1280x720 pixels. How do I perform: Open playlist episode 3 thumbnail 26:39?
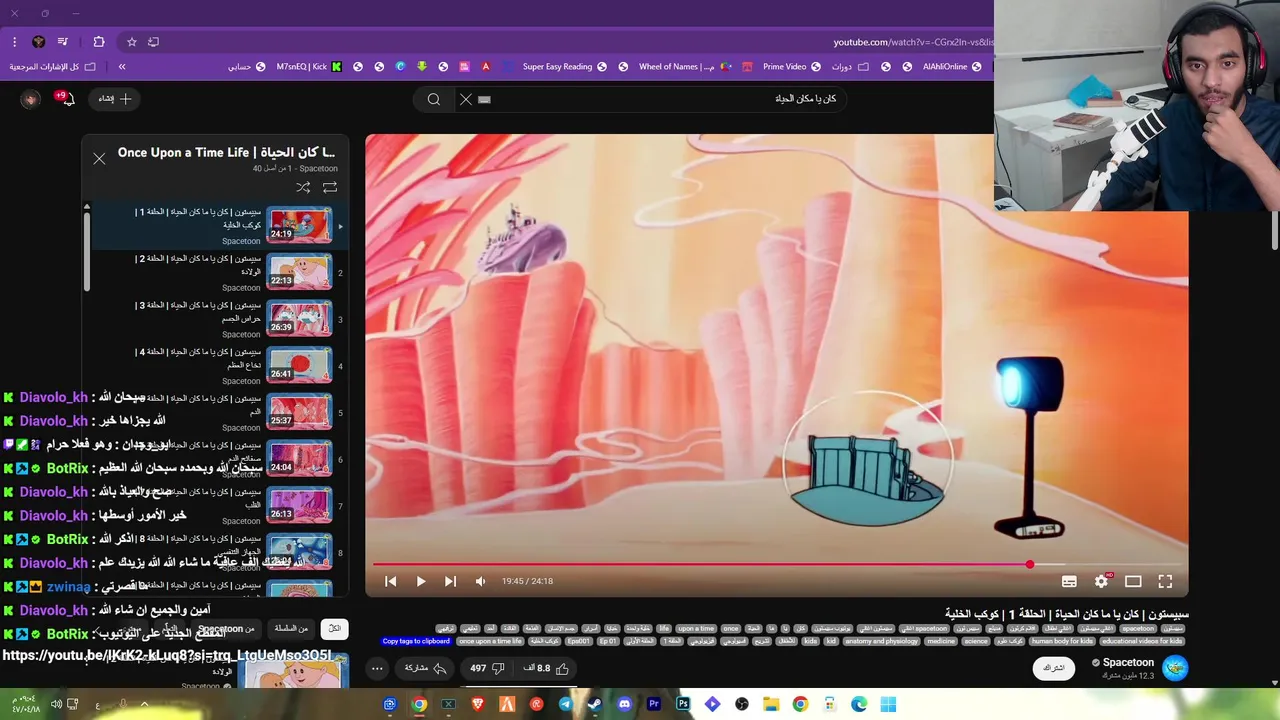tap(299, 319)
